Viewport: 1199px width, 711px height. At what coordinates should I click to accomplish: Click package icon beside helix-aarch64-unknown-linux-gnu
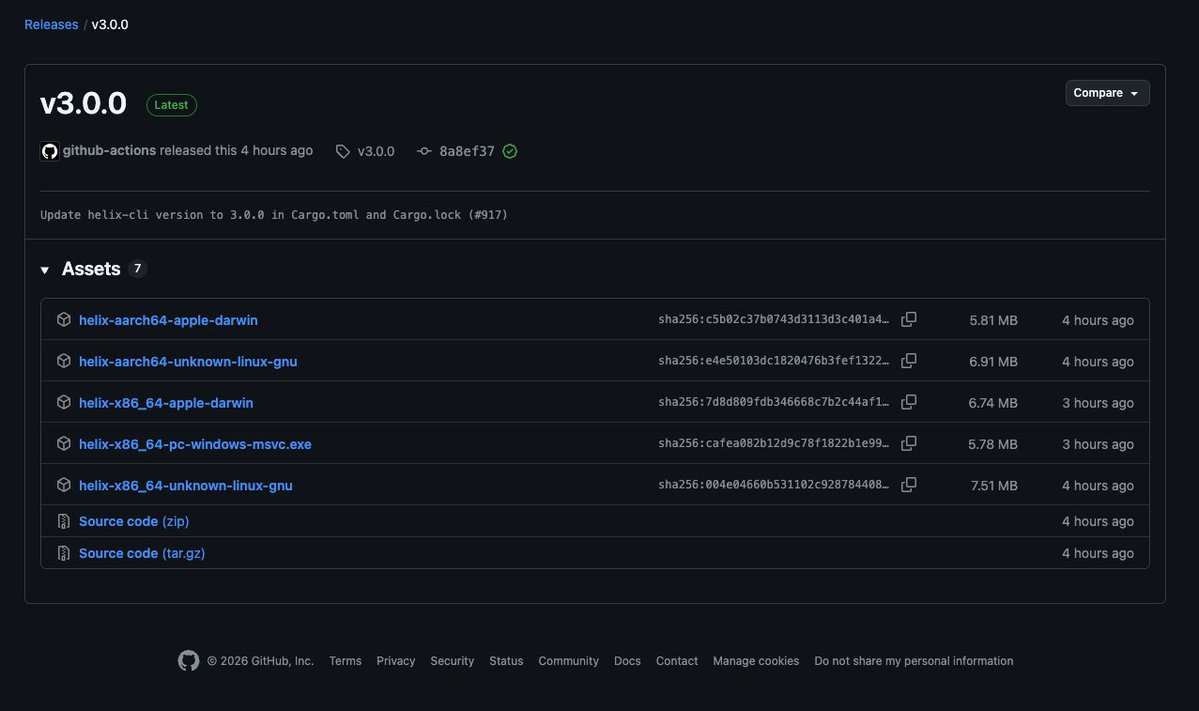tap(63, 361)
